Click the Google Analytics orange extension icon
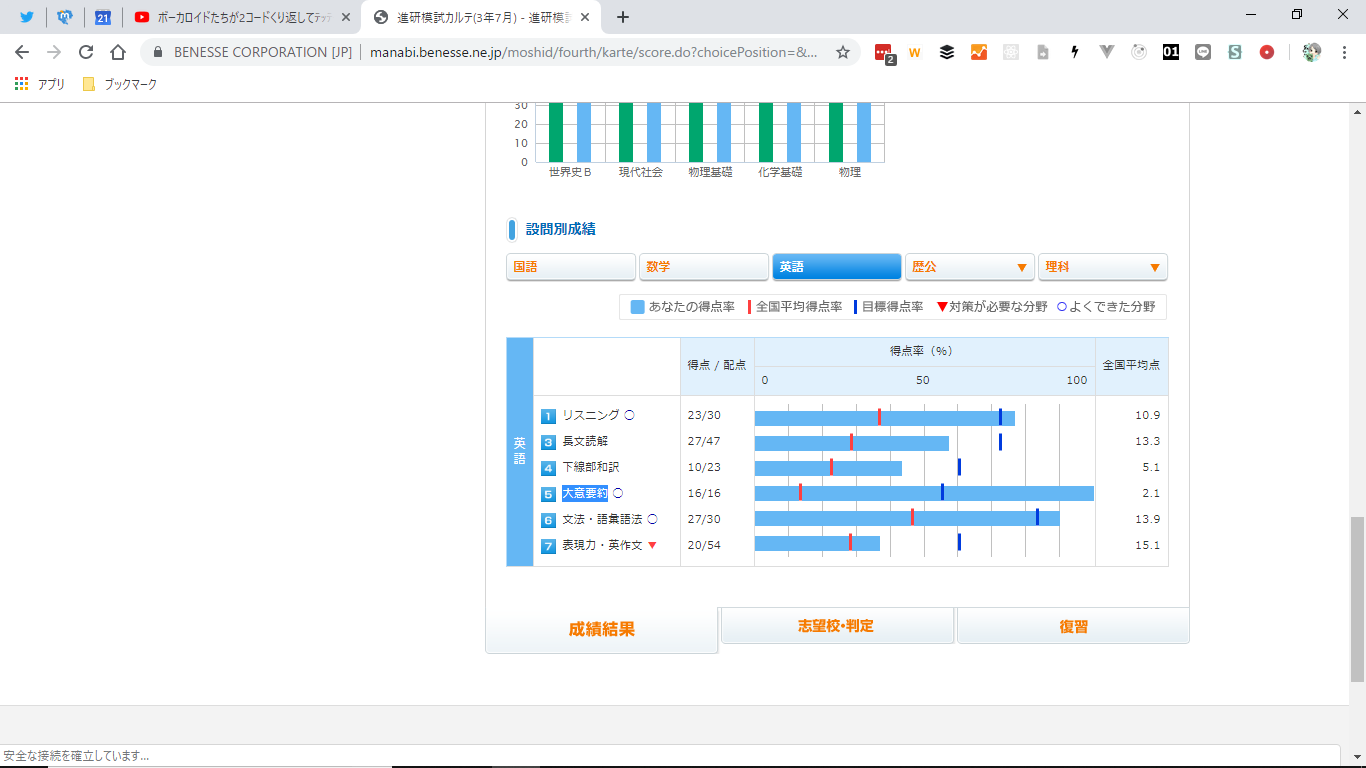The width and height of the screenshot is (1366, 768). (x=979, y=52)
